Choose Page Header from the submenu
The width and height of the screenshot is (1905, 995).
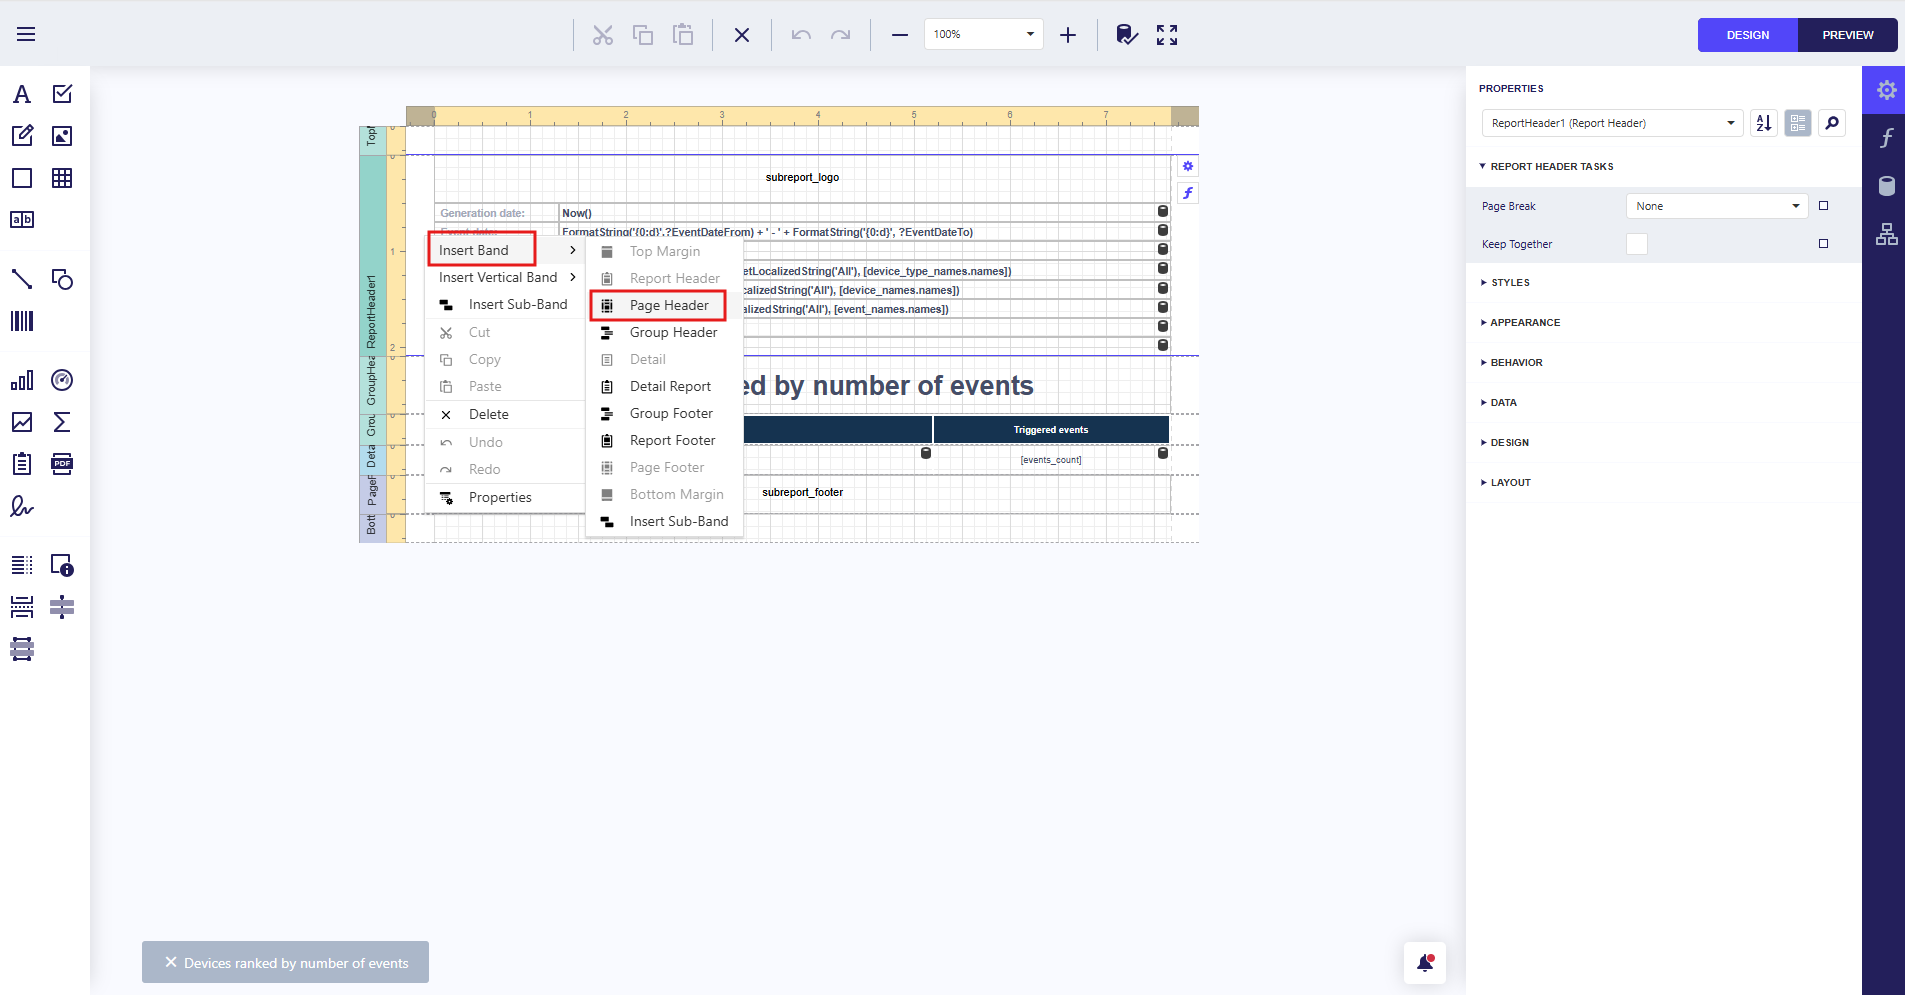tap(668, 305)
